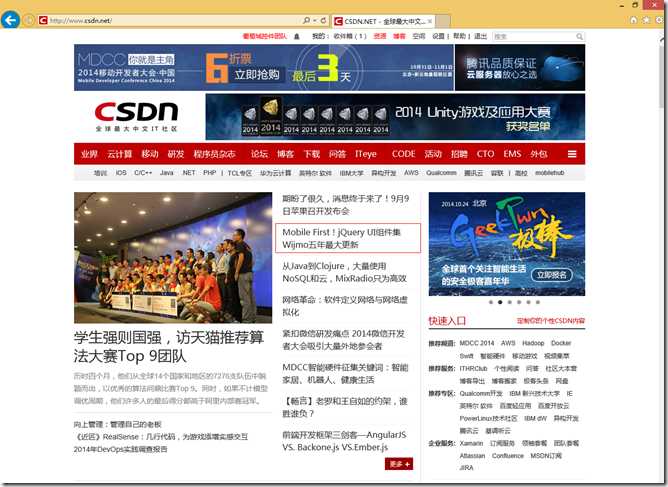668x487 pixels.
Task: Open the IE Tools gear icon
Action: tap(659, 20)
